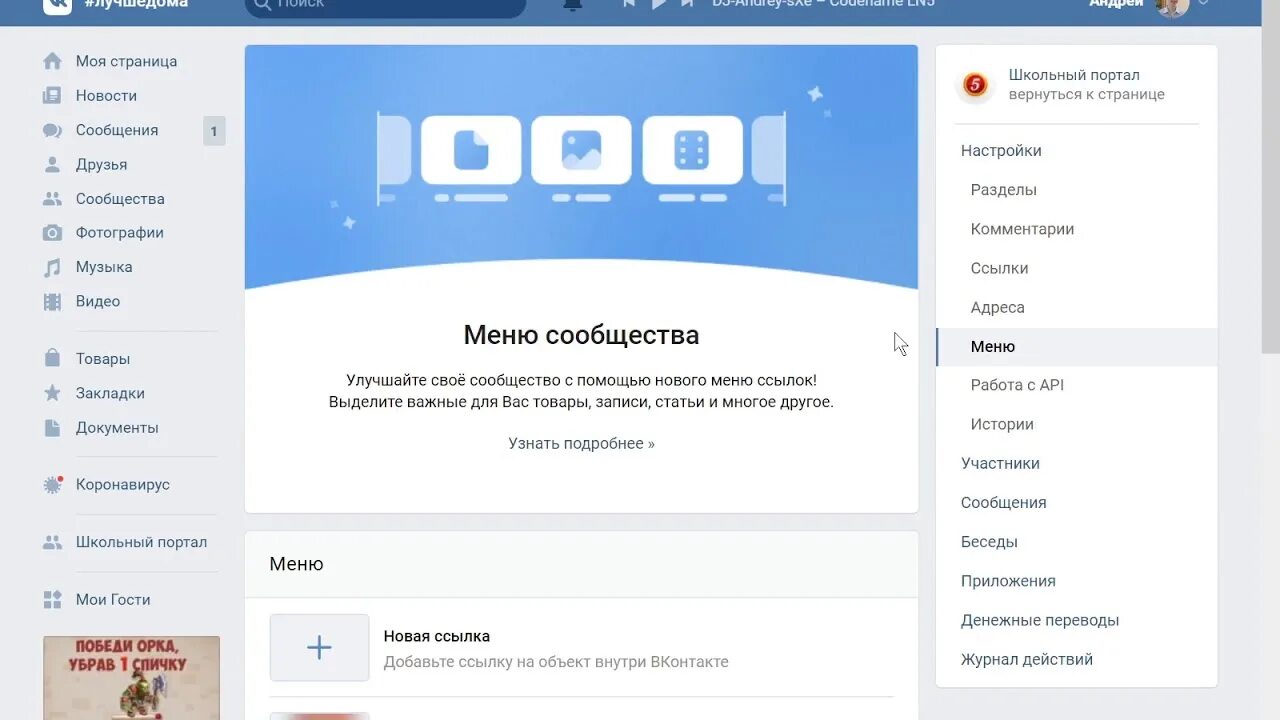Select Ссылки in the settings panel

point(999,268)
